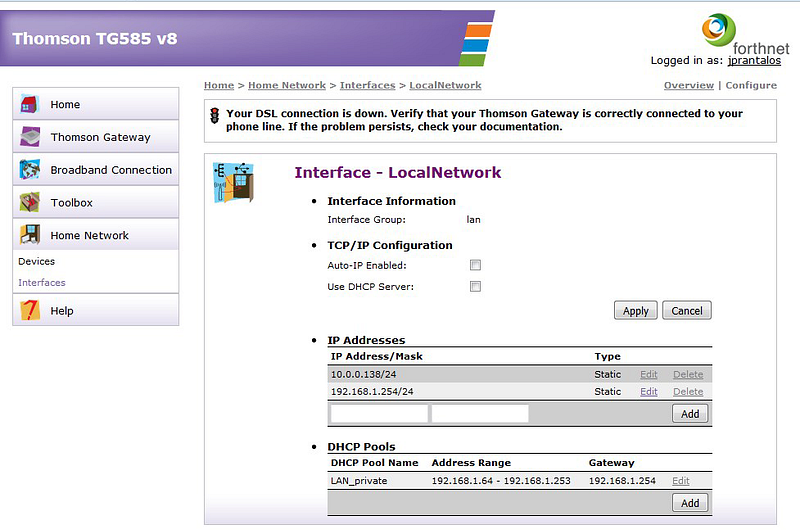Toggle the Auto-IP Enabled checkbox
Viewport: 800px width, 530px height.
click(476, 265)
